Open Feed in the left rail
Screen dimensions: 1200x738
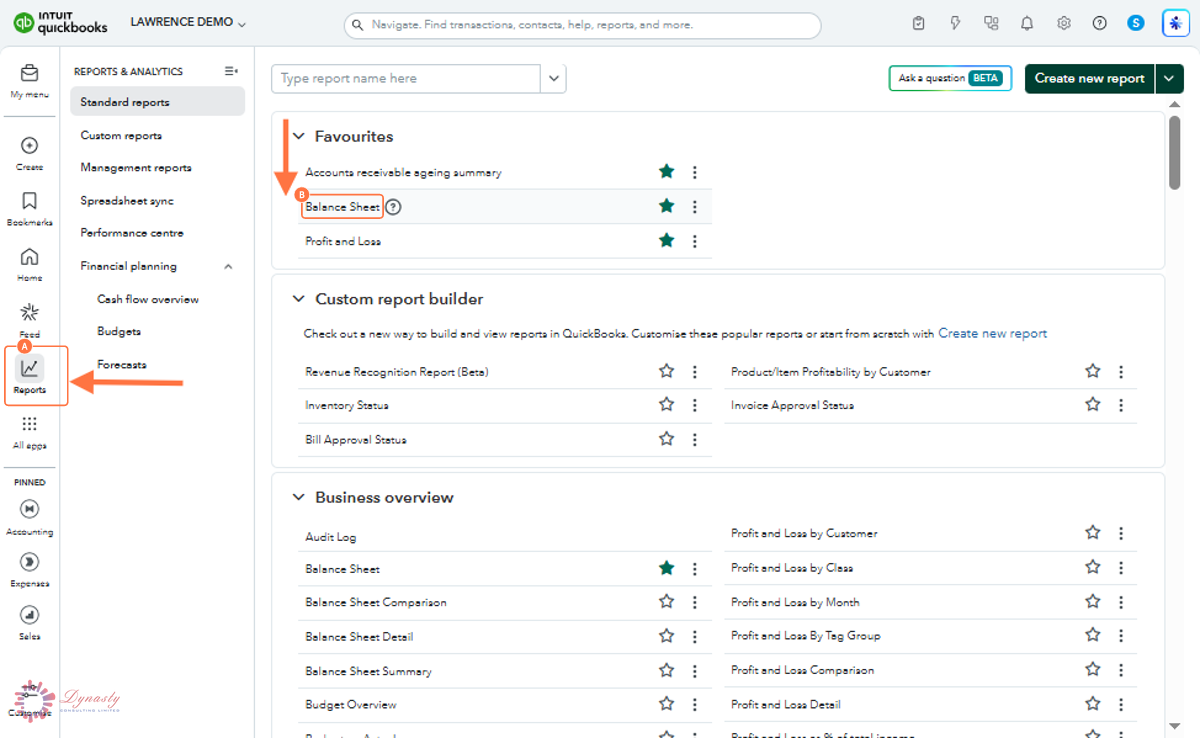click(29, 320)
